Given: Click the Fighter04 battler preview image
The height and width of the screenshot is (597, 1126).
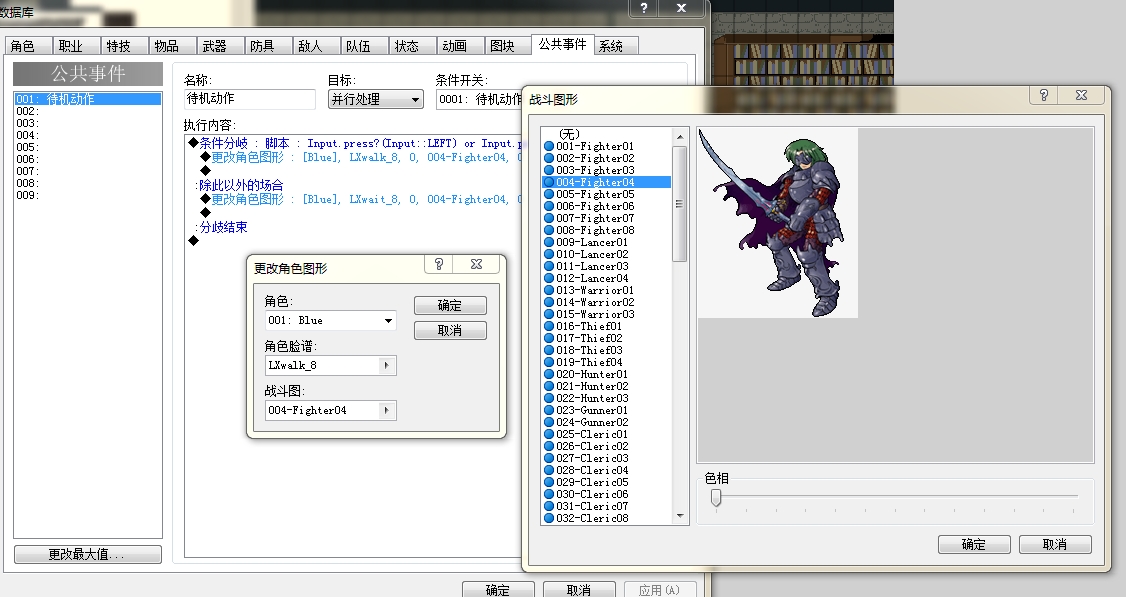Looking at the screenshot, I should [778, 223].
